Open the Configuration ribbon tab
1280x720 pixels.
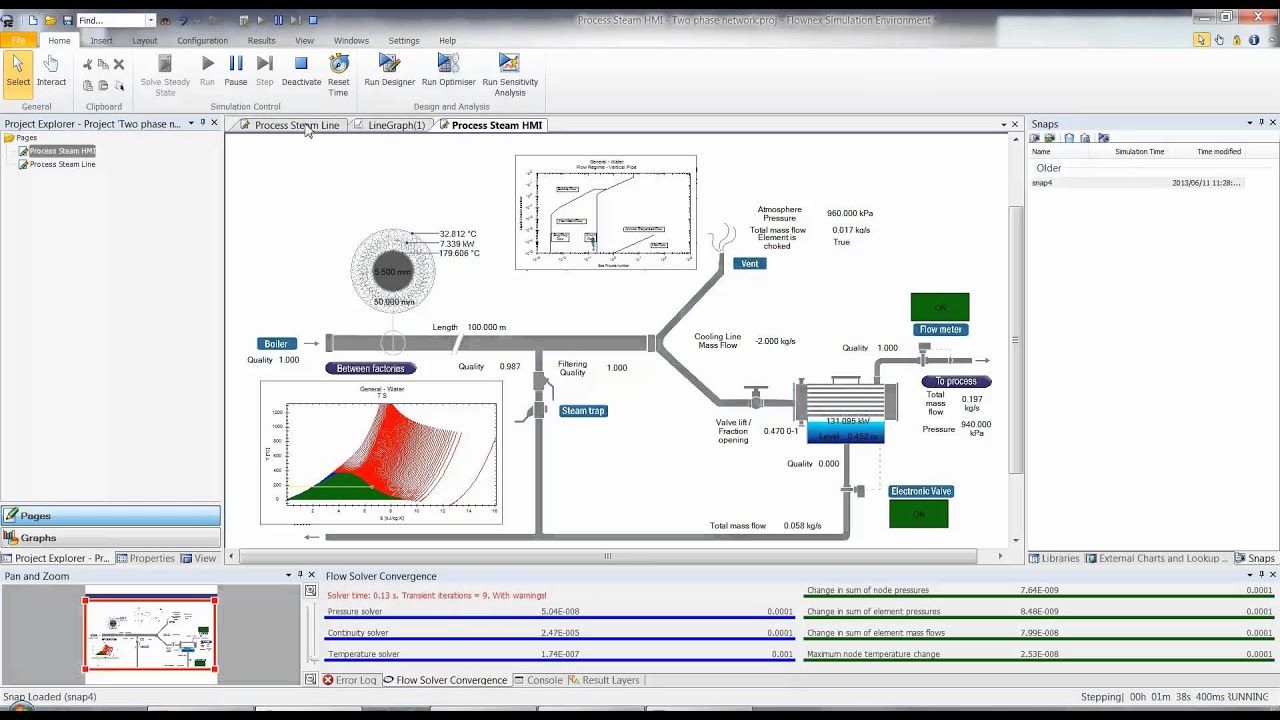202,41
